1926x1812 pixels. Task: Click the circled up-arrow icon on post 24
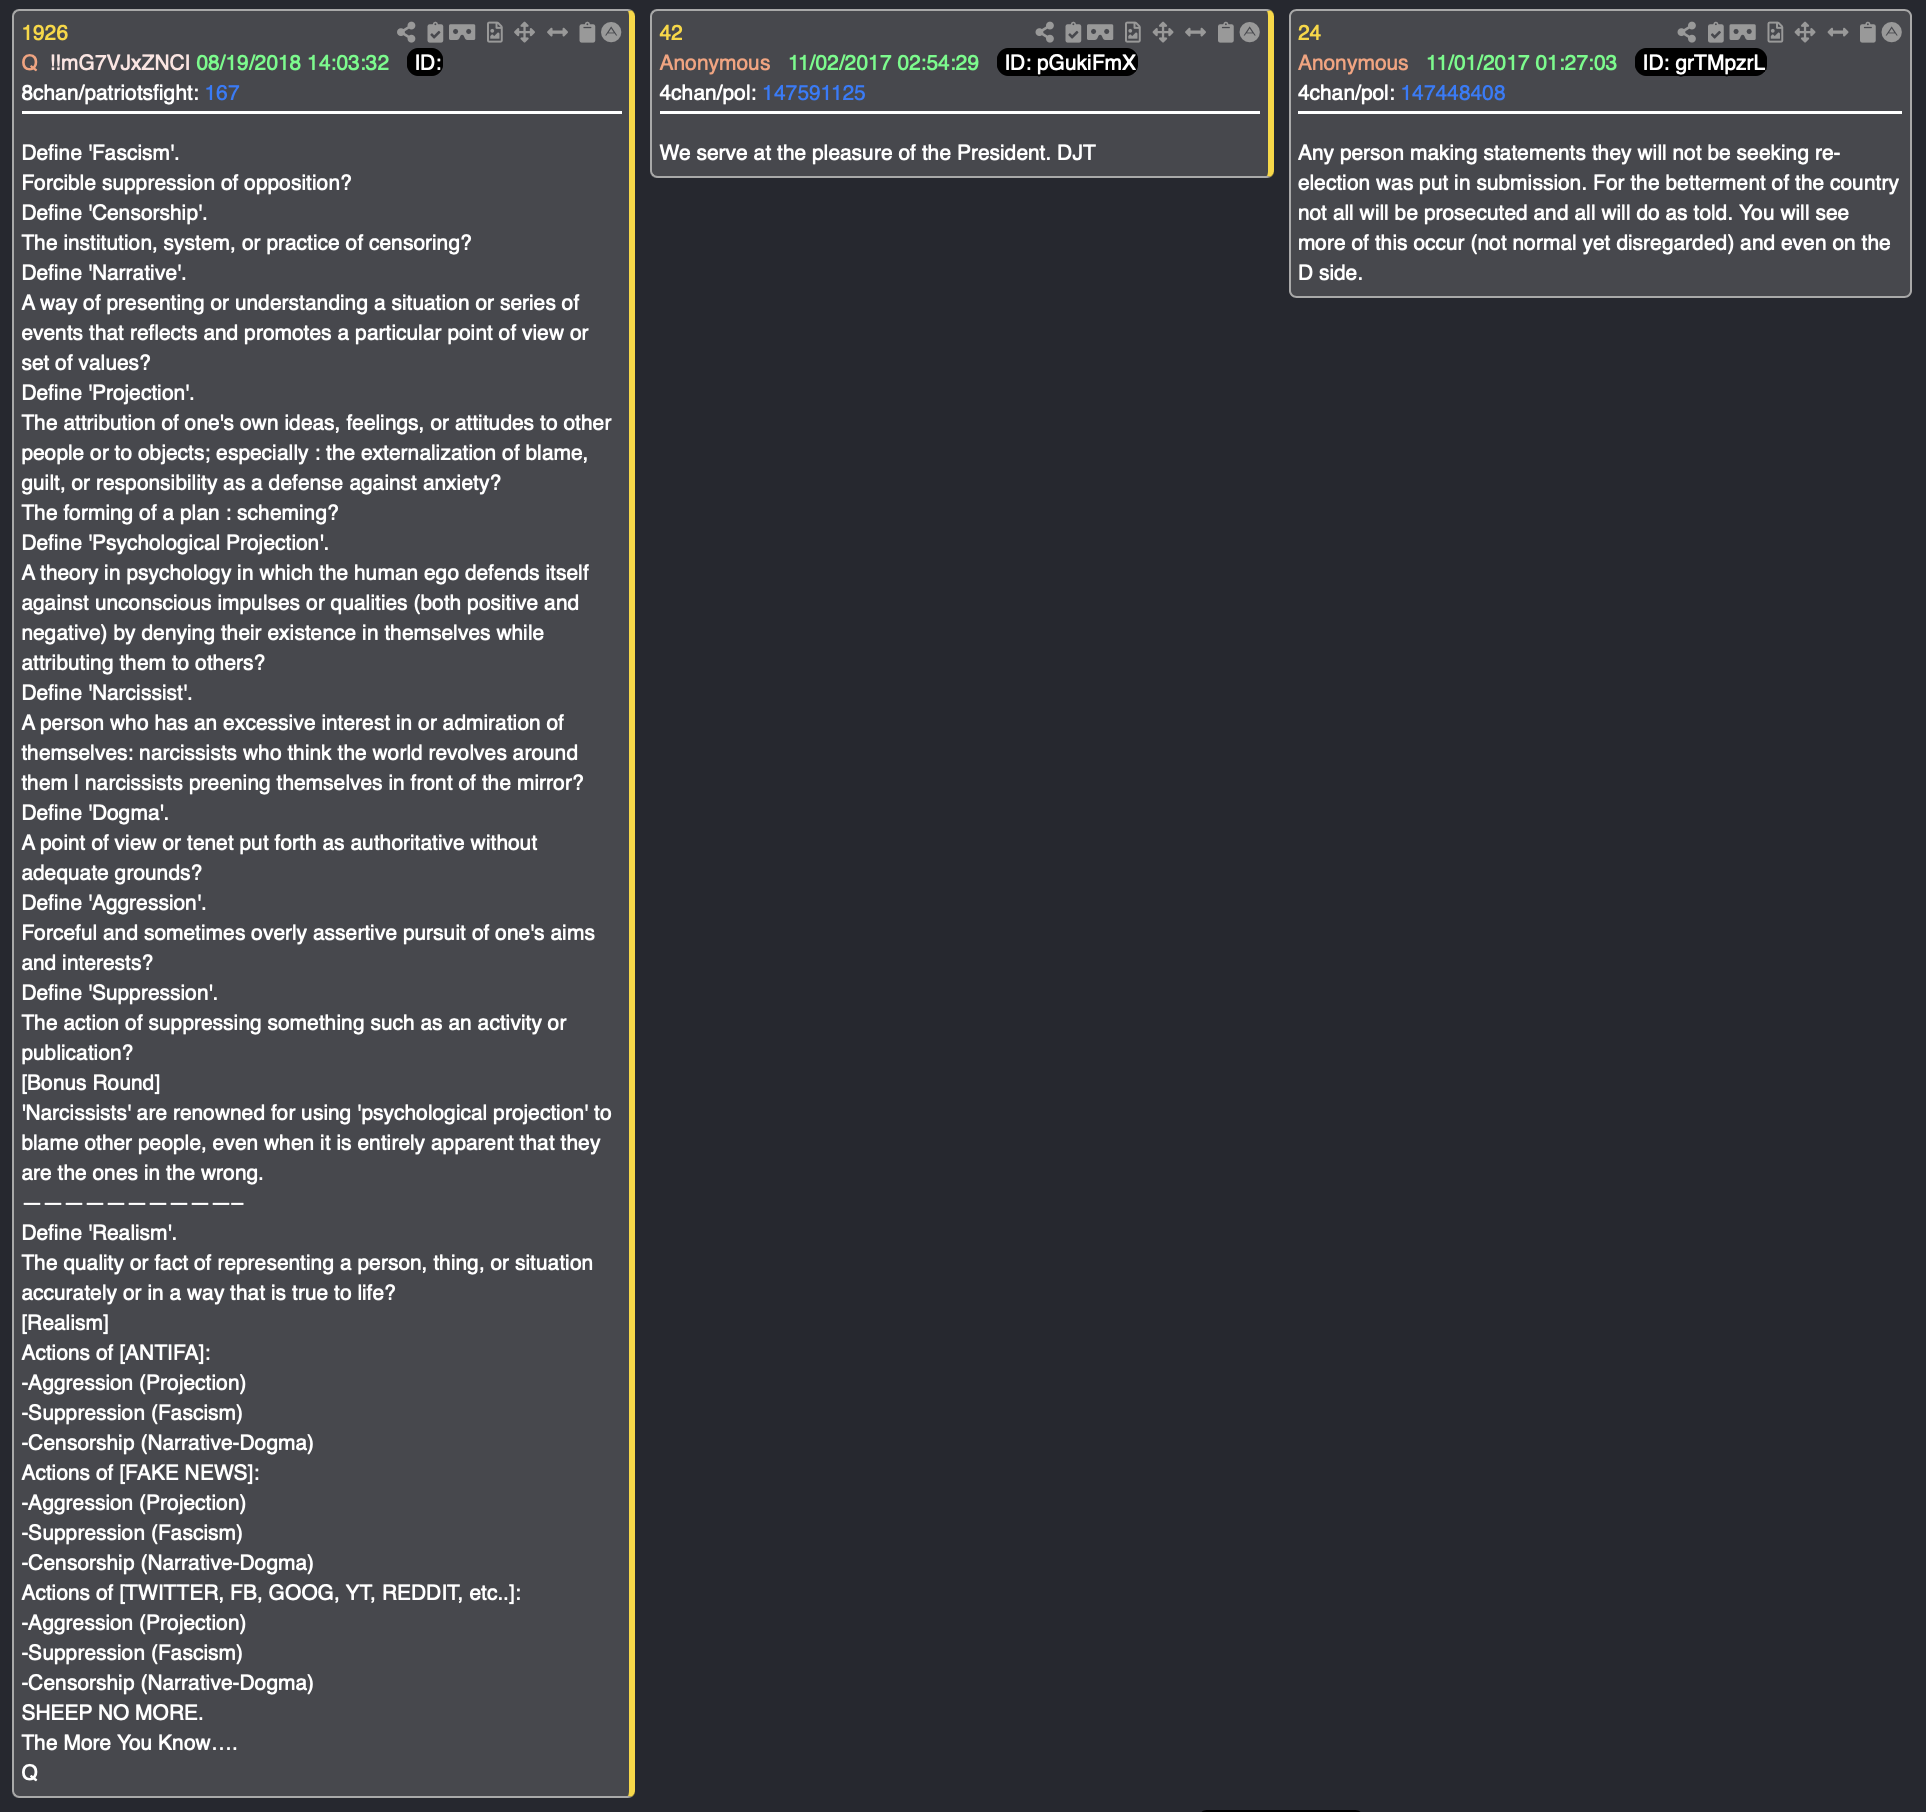(1891, 33)
